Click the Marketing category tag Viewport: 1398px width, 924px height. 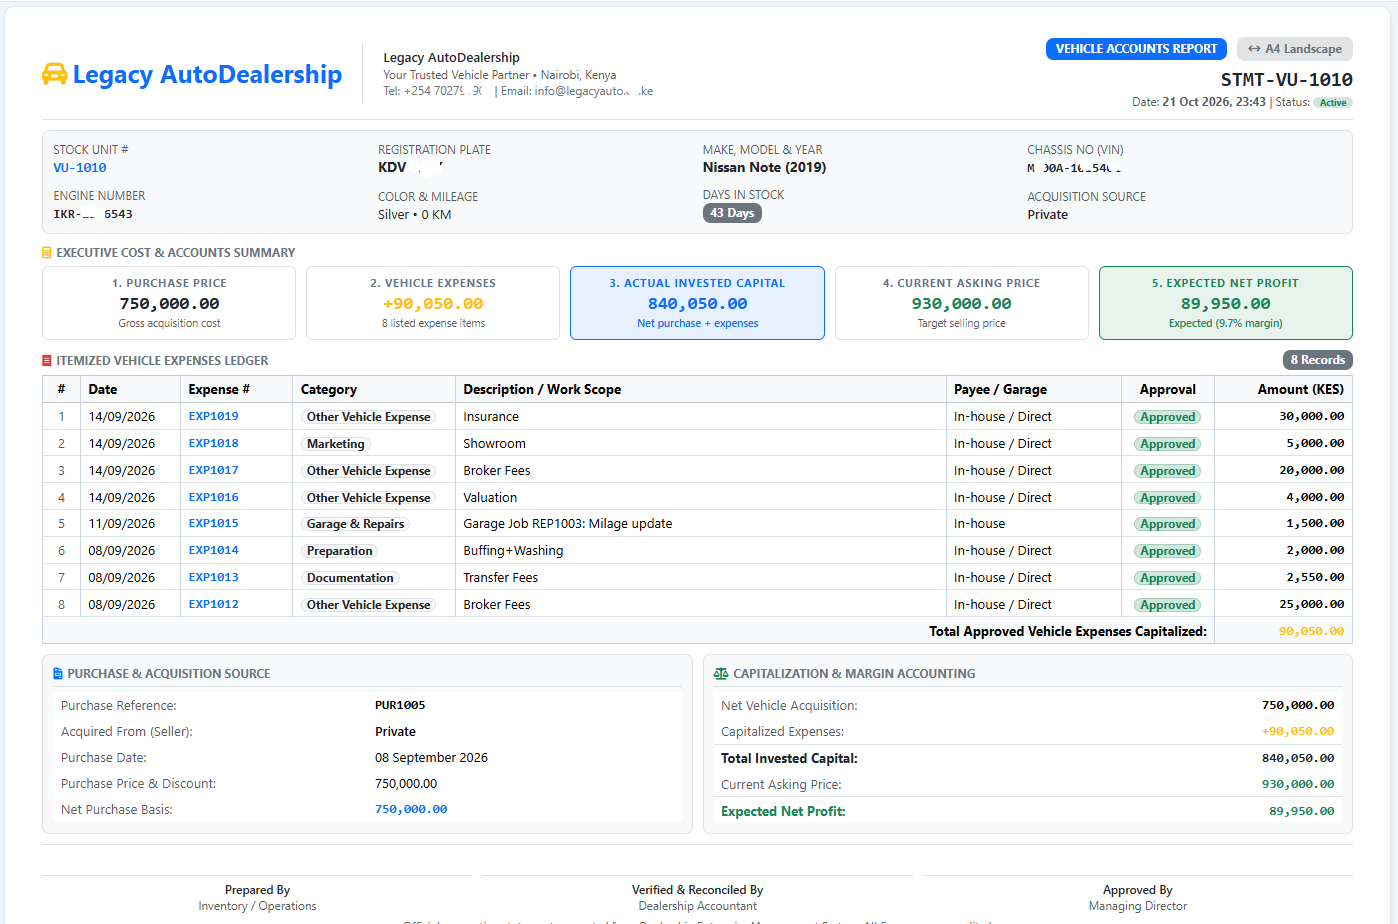click(336, 444)
